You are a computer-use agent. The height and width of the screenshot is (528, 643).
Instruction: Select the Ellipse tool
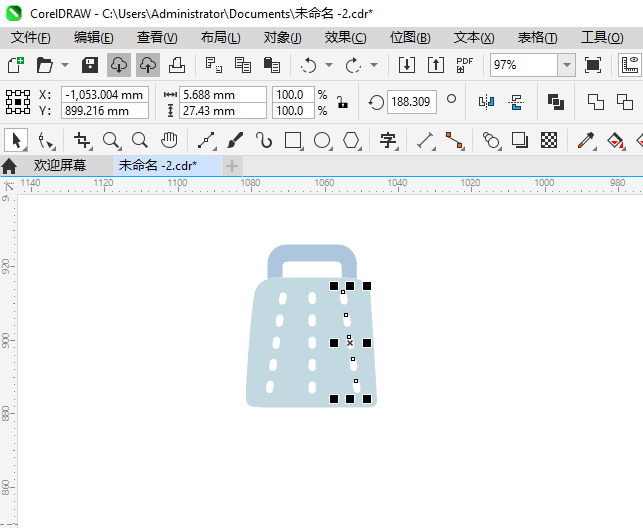click(322, 141)
